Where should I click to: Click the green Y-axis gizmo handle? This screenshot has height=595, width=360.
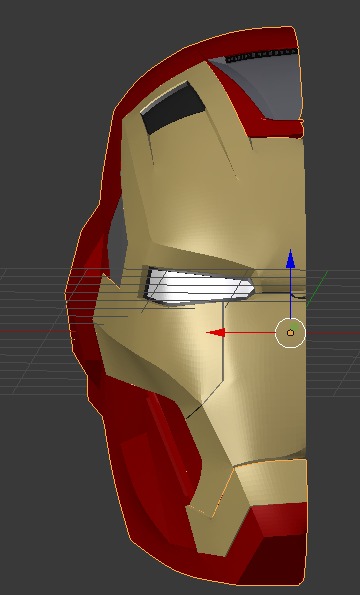click(x=294, y=326)
